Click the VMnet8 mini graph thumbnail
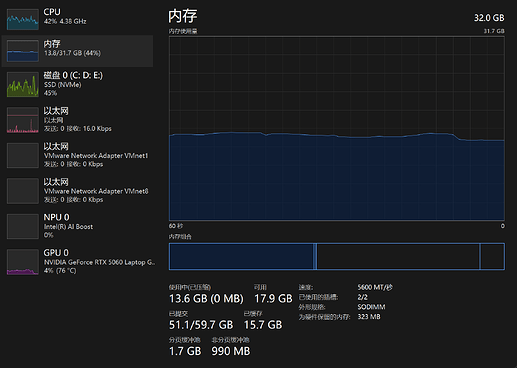The height and width of the screenshot is (368, 517). click(23, 191)
